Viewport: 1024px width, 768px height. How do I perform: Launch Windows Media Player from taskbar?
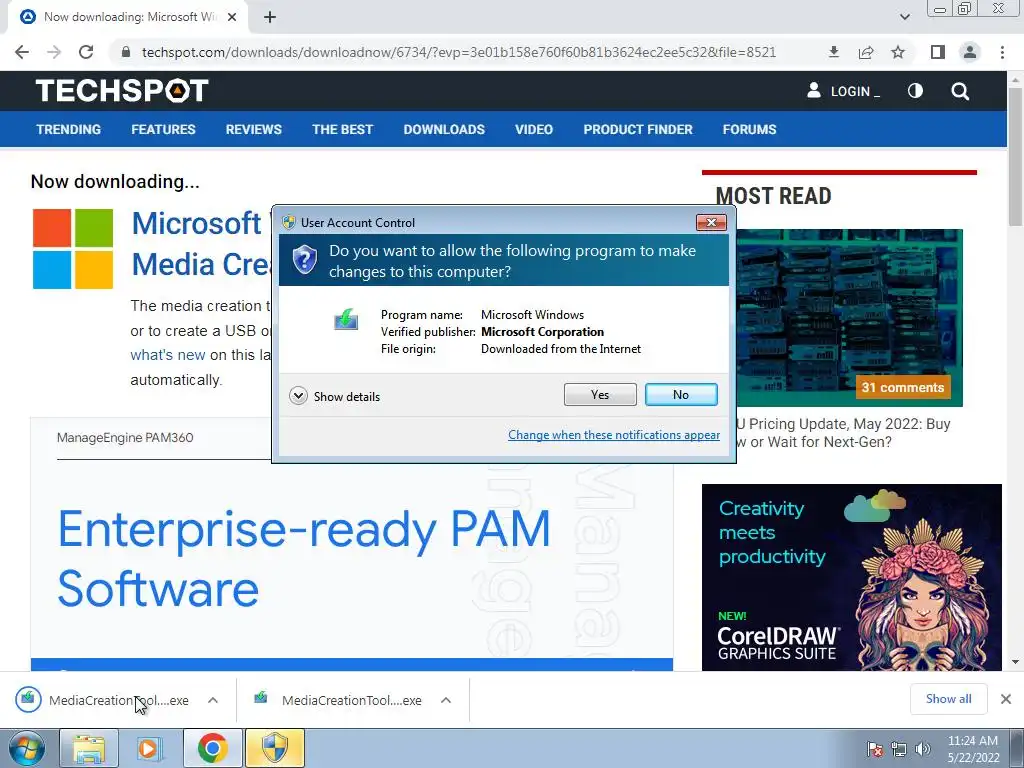(x=150, y=748)
